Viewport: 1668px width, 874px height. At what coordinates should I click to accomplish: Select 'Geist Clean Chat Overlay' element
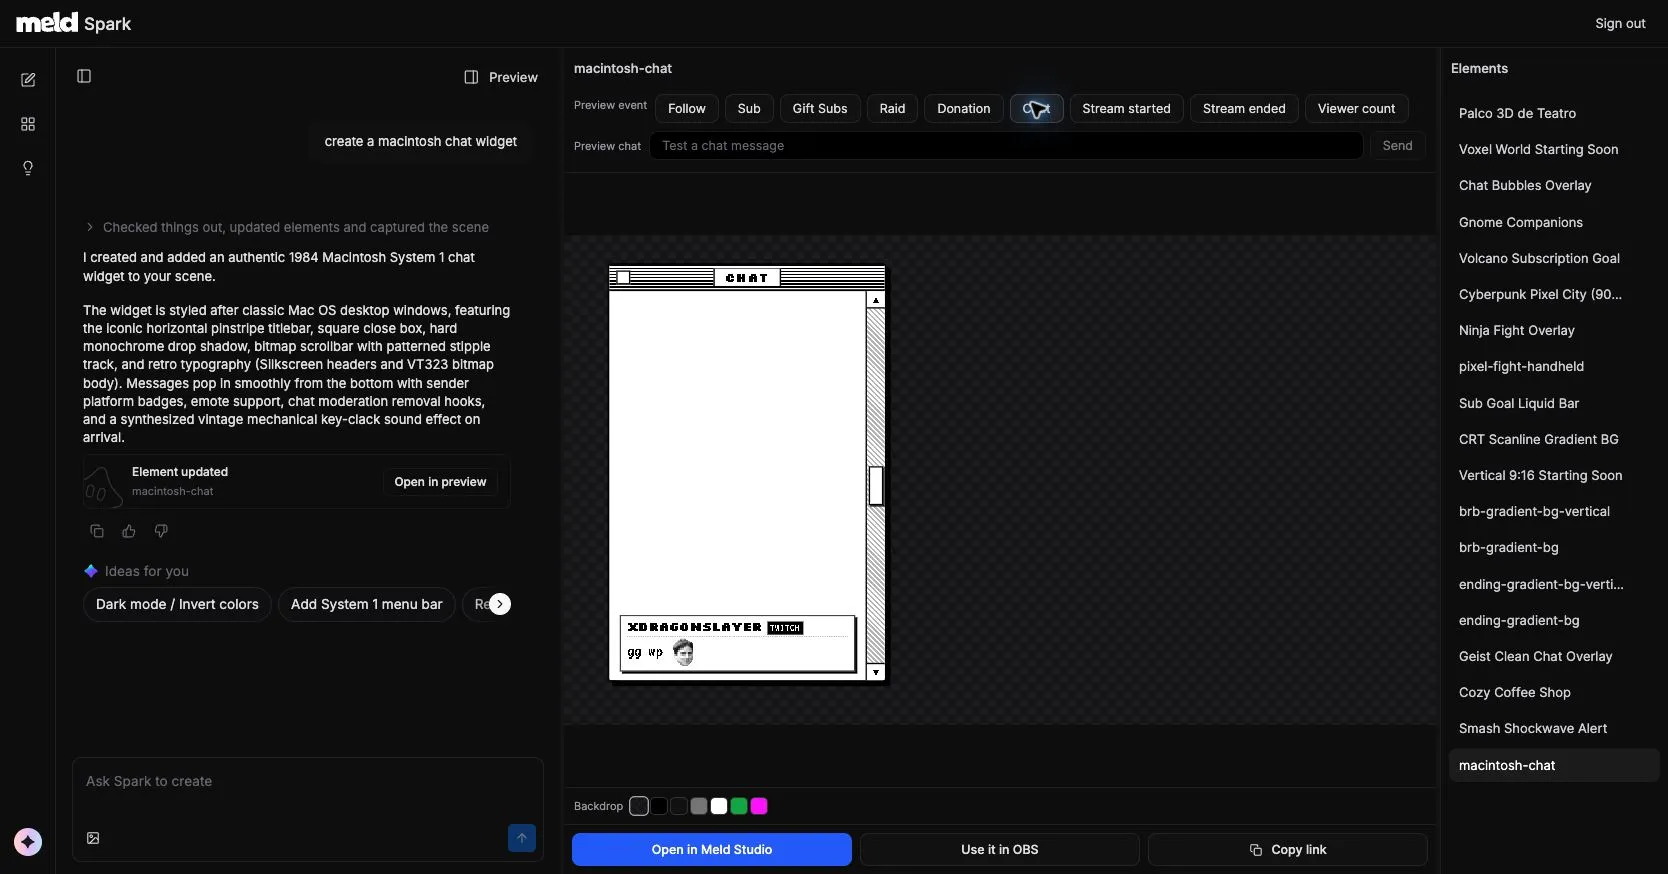tap(1554, 656)
